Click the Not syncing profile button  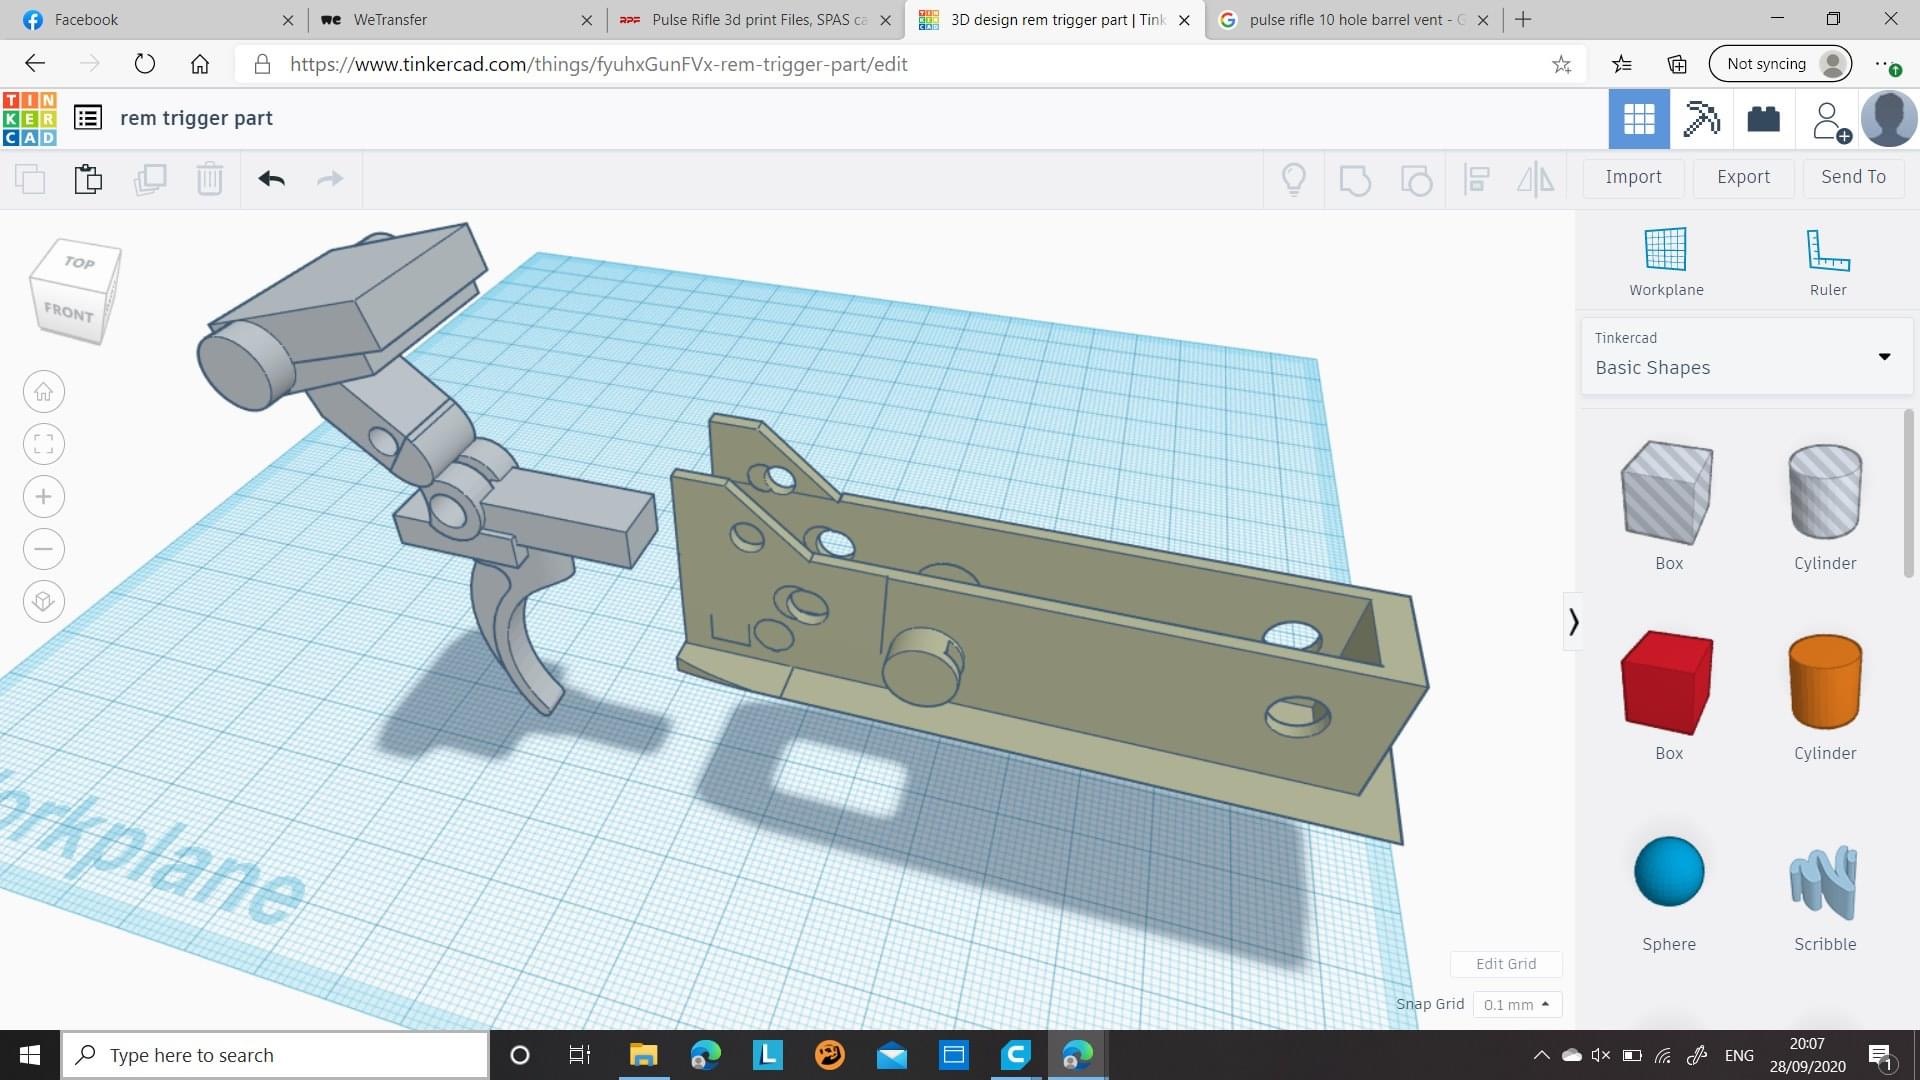(1780, 64)
